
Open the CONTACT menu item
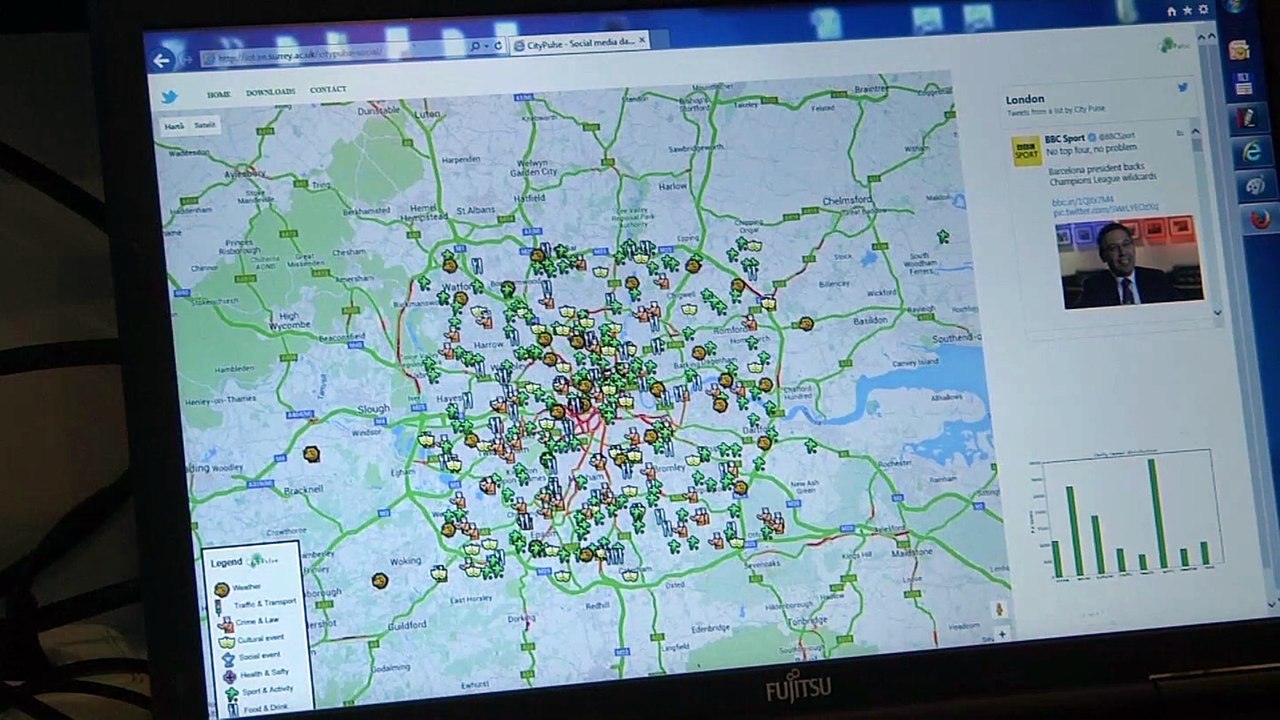coord(328,90)
